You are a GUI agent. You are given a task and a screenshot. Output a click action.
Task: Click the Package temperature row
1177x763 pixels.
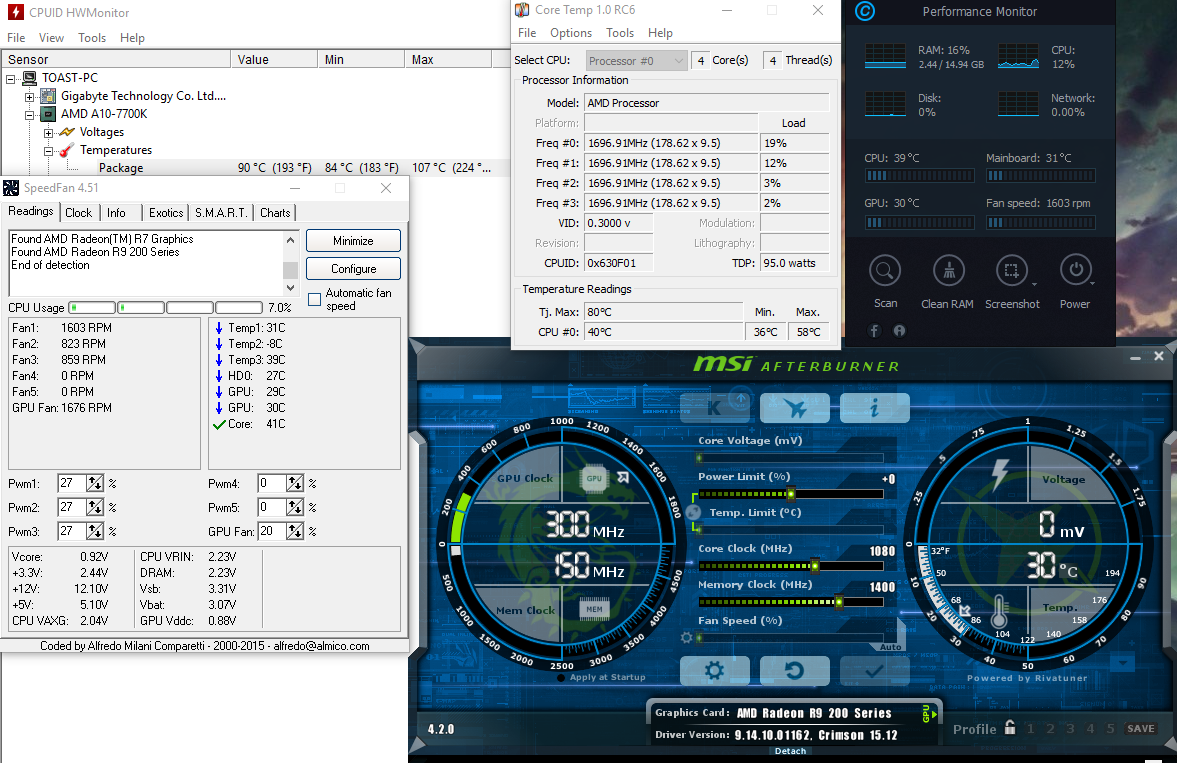257,168
